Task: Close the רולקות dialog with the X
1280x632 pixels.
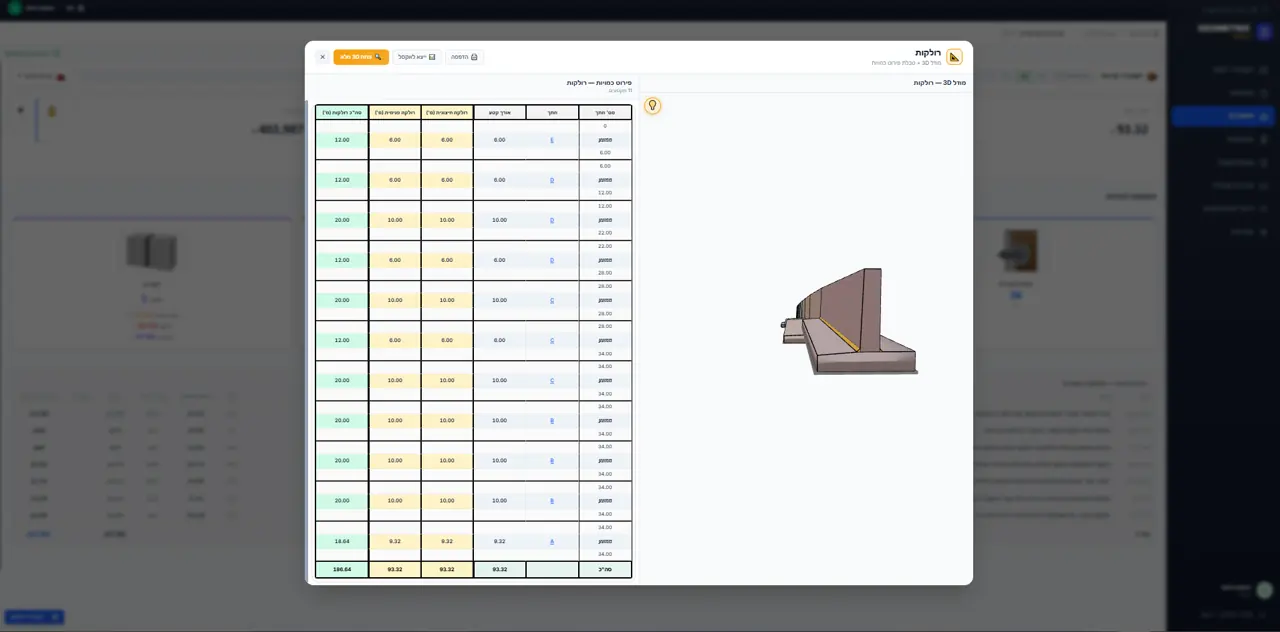Action: [x=322, y=57]
